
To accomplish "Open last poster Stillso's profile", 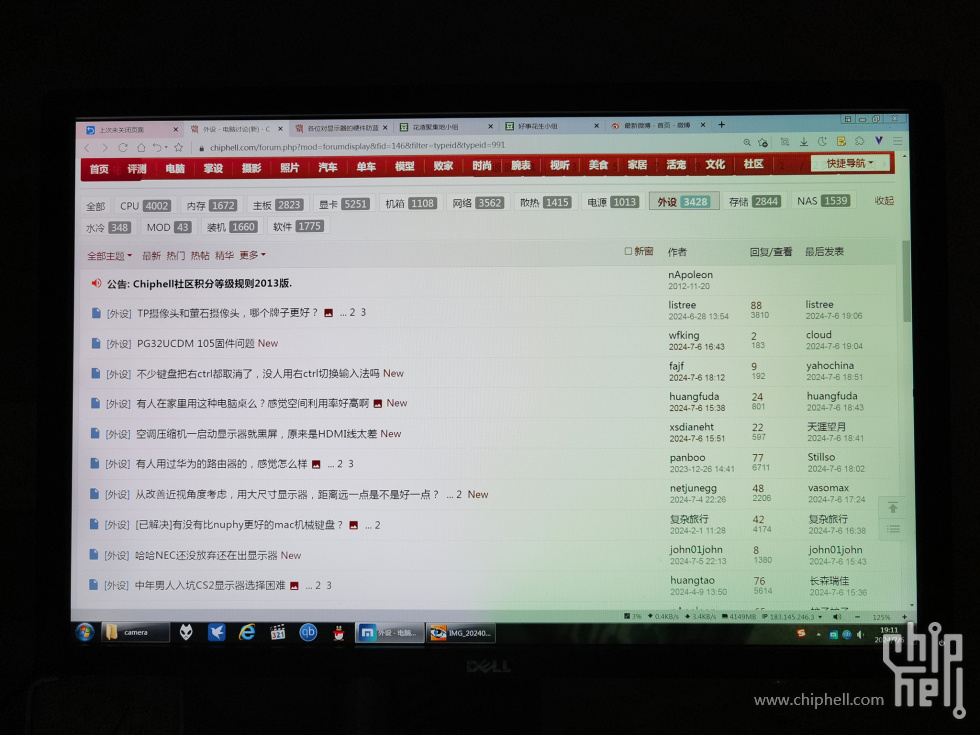I will (821, 457).
